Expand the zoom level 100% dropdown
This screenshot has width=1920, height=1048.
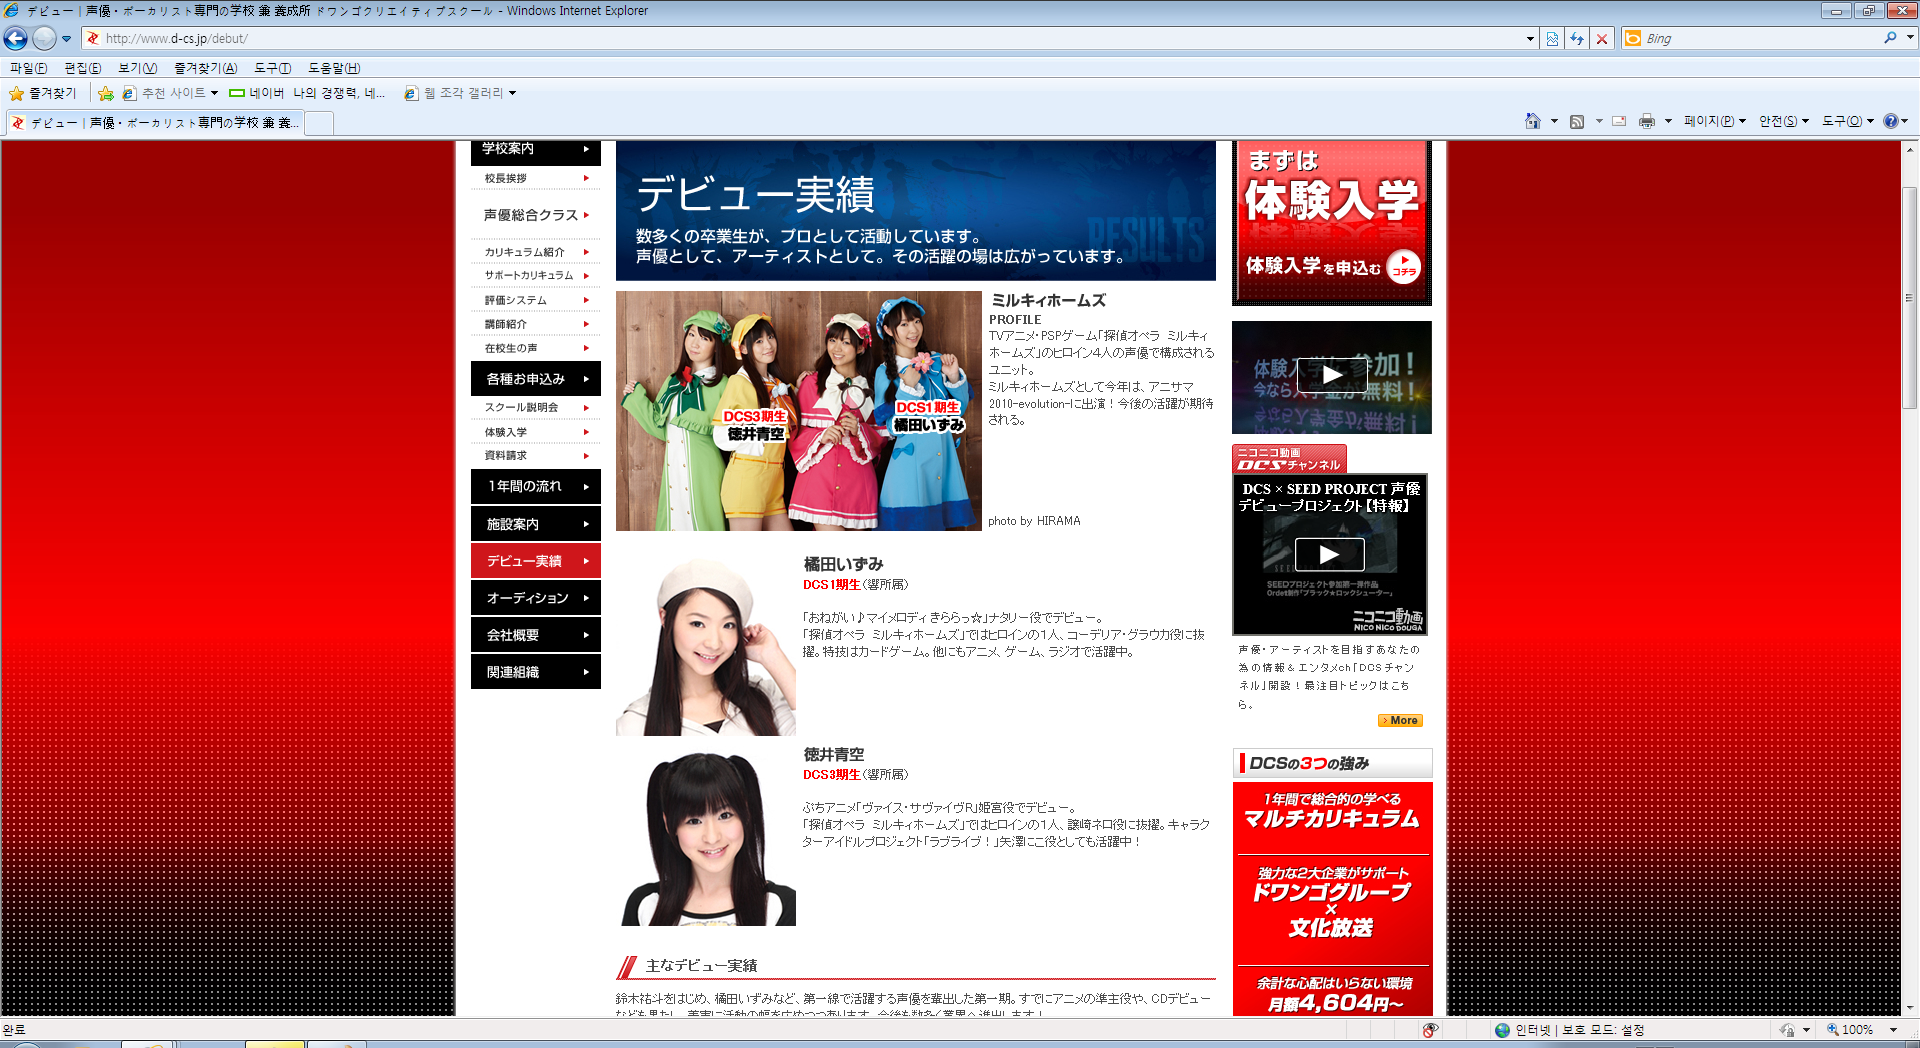1893,1030
